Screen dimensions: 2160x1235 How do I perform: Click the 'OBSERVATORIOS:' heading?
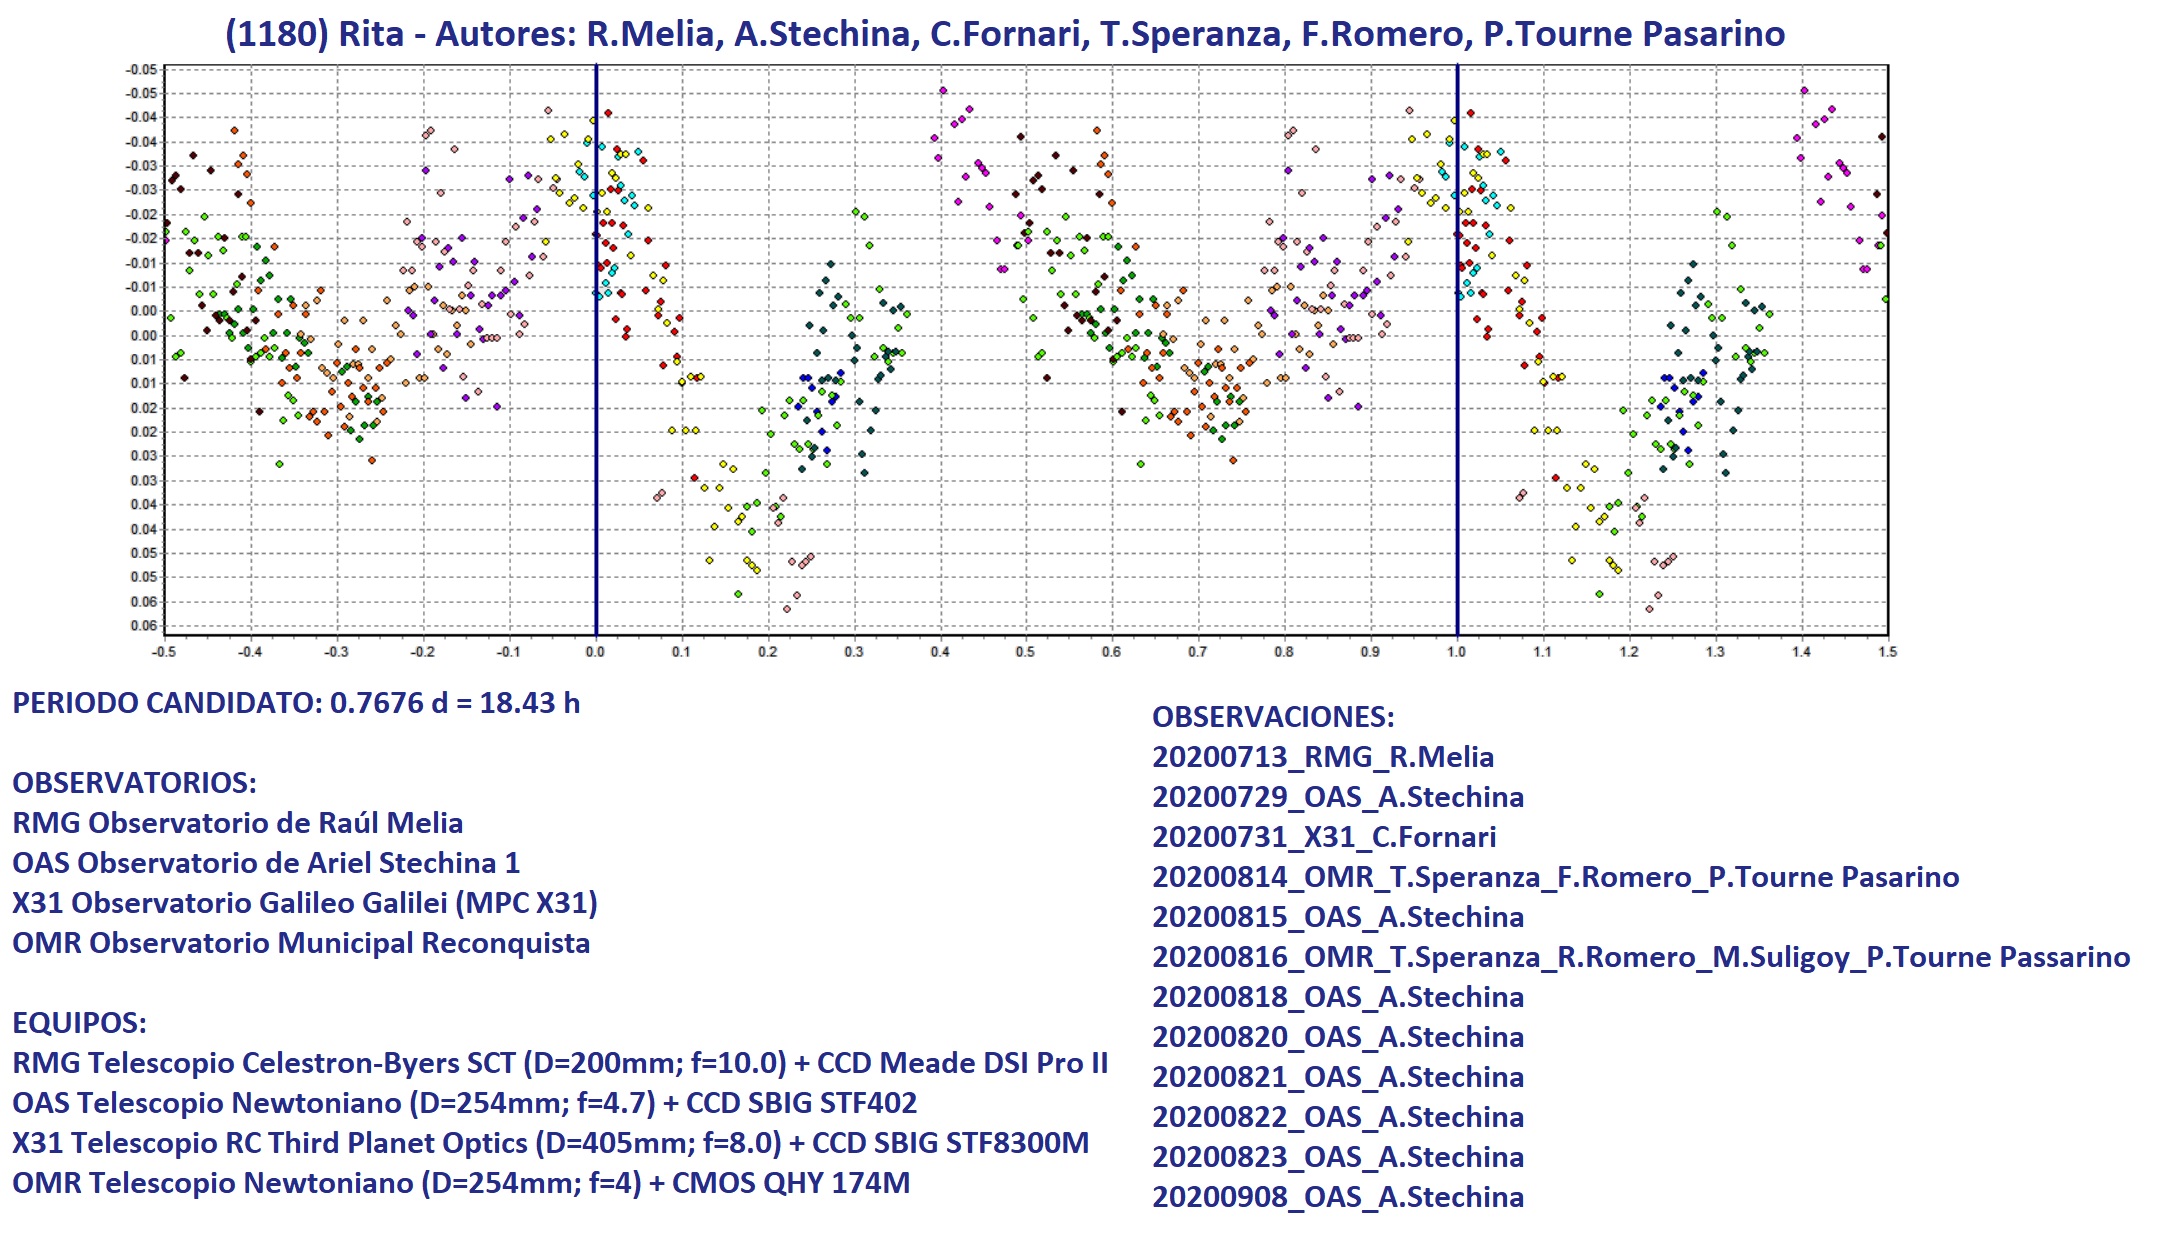pos(134,783)
